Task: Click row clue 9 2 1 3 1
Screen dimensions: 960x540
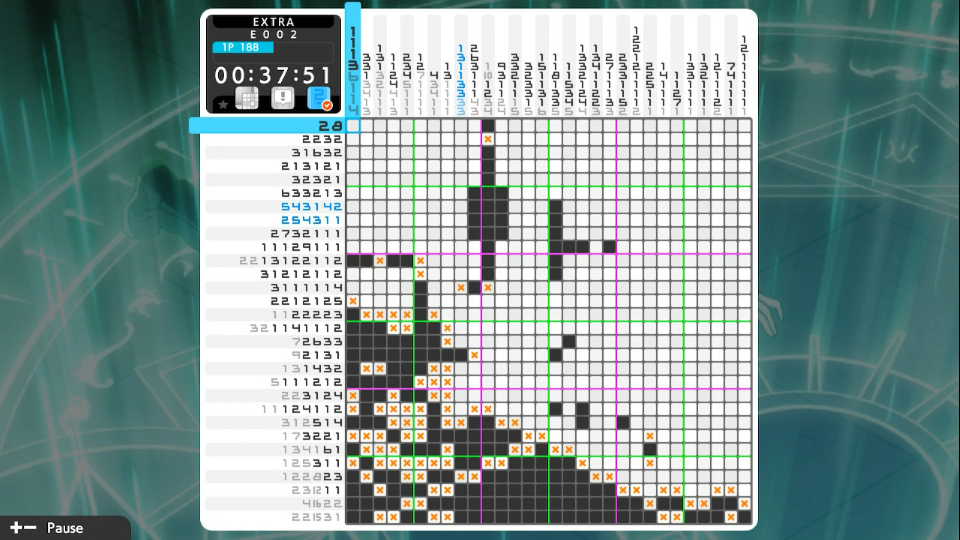Action: click(x=317, y=354)
